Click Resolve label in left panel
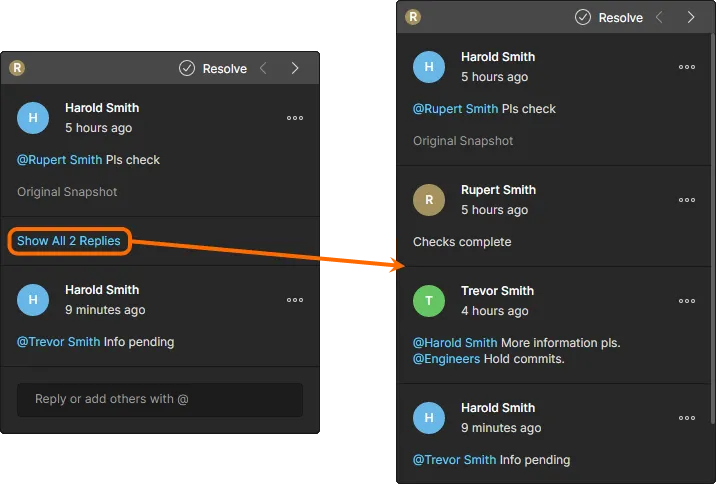 (225, 69)
